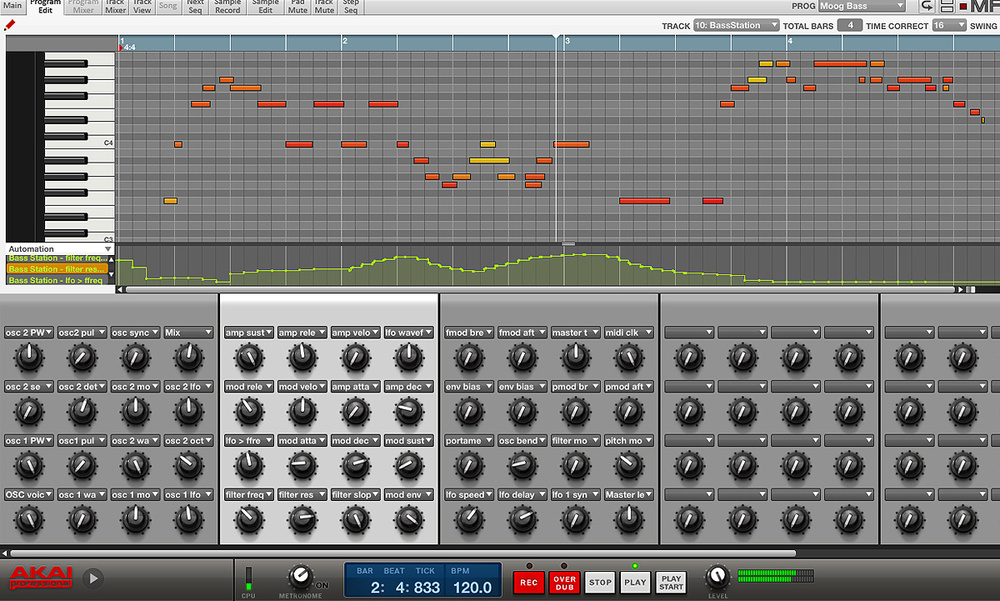This screenshot has width=1000, height=601.
Task: Click the red square record indicator icon
Action: click(x=963, y=6)
